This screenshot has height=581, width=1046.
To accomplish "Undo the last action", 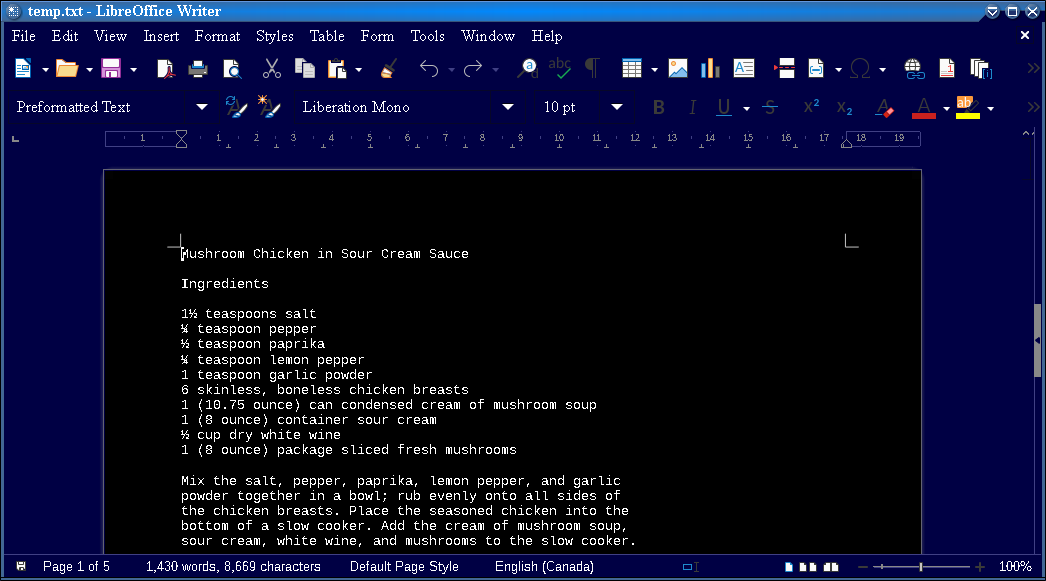I will click(429, 68).
